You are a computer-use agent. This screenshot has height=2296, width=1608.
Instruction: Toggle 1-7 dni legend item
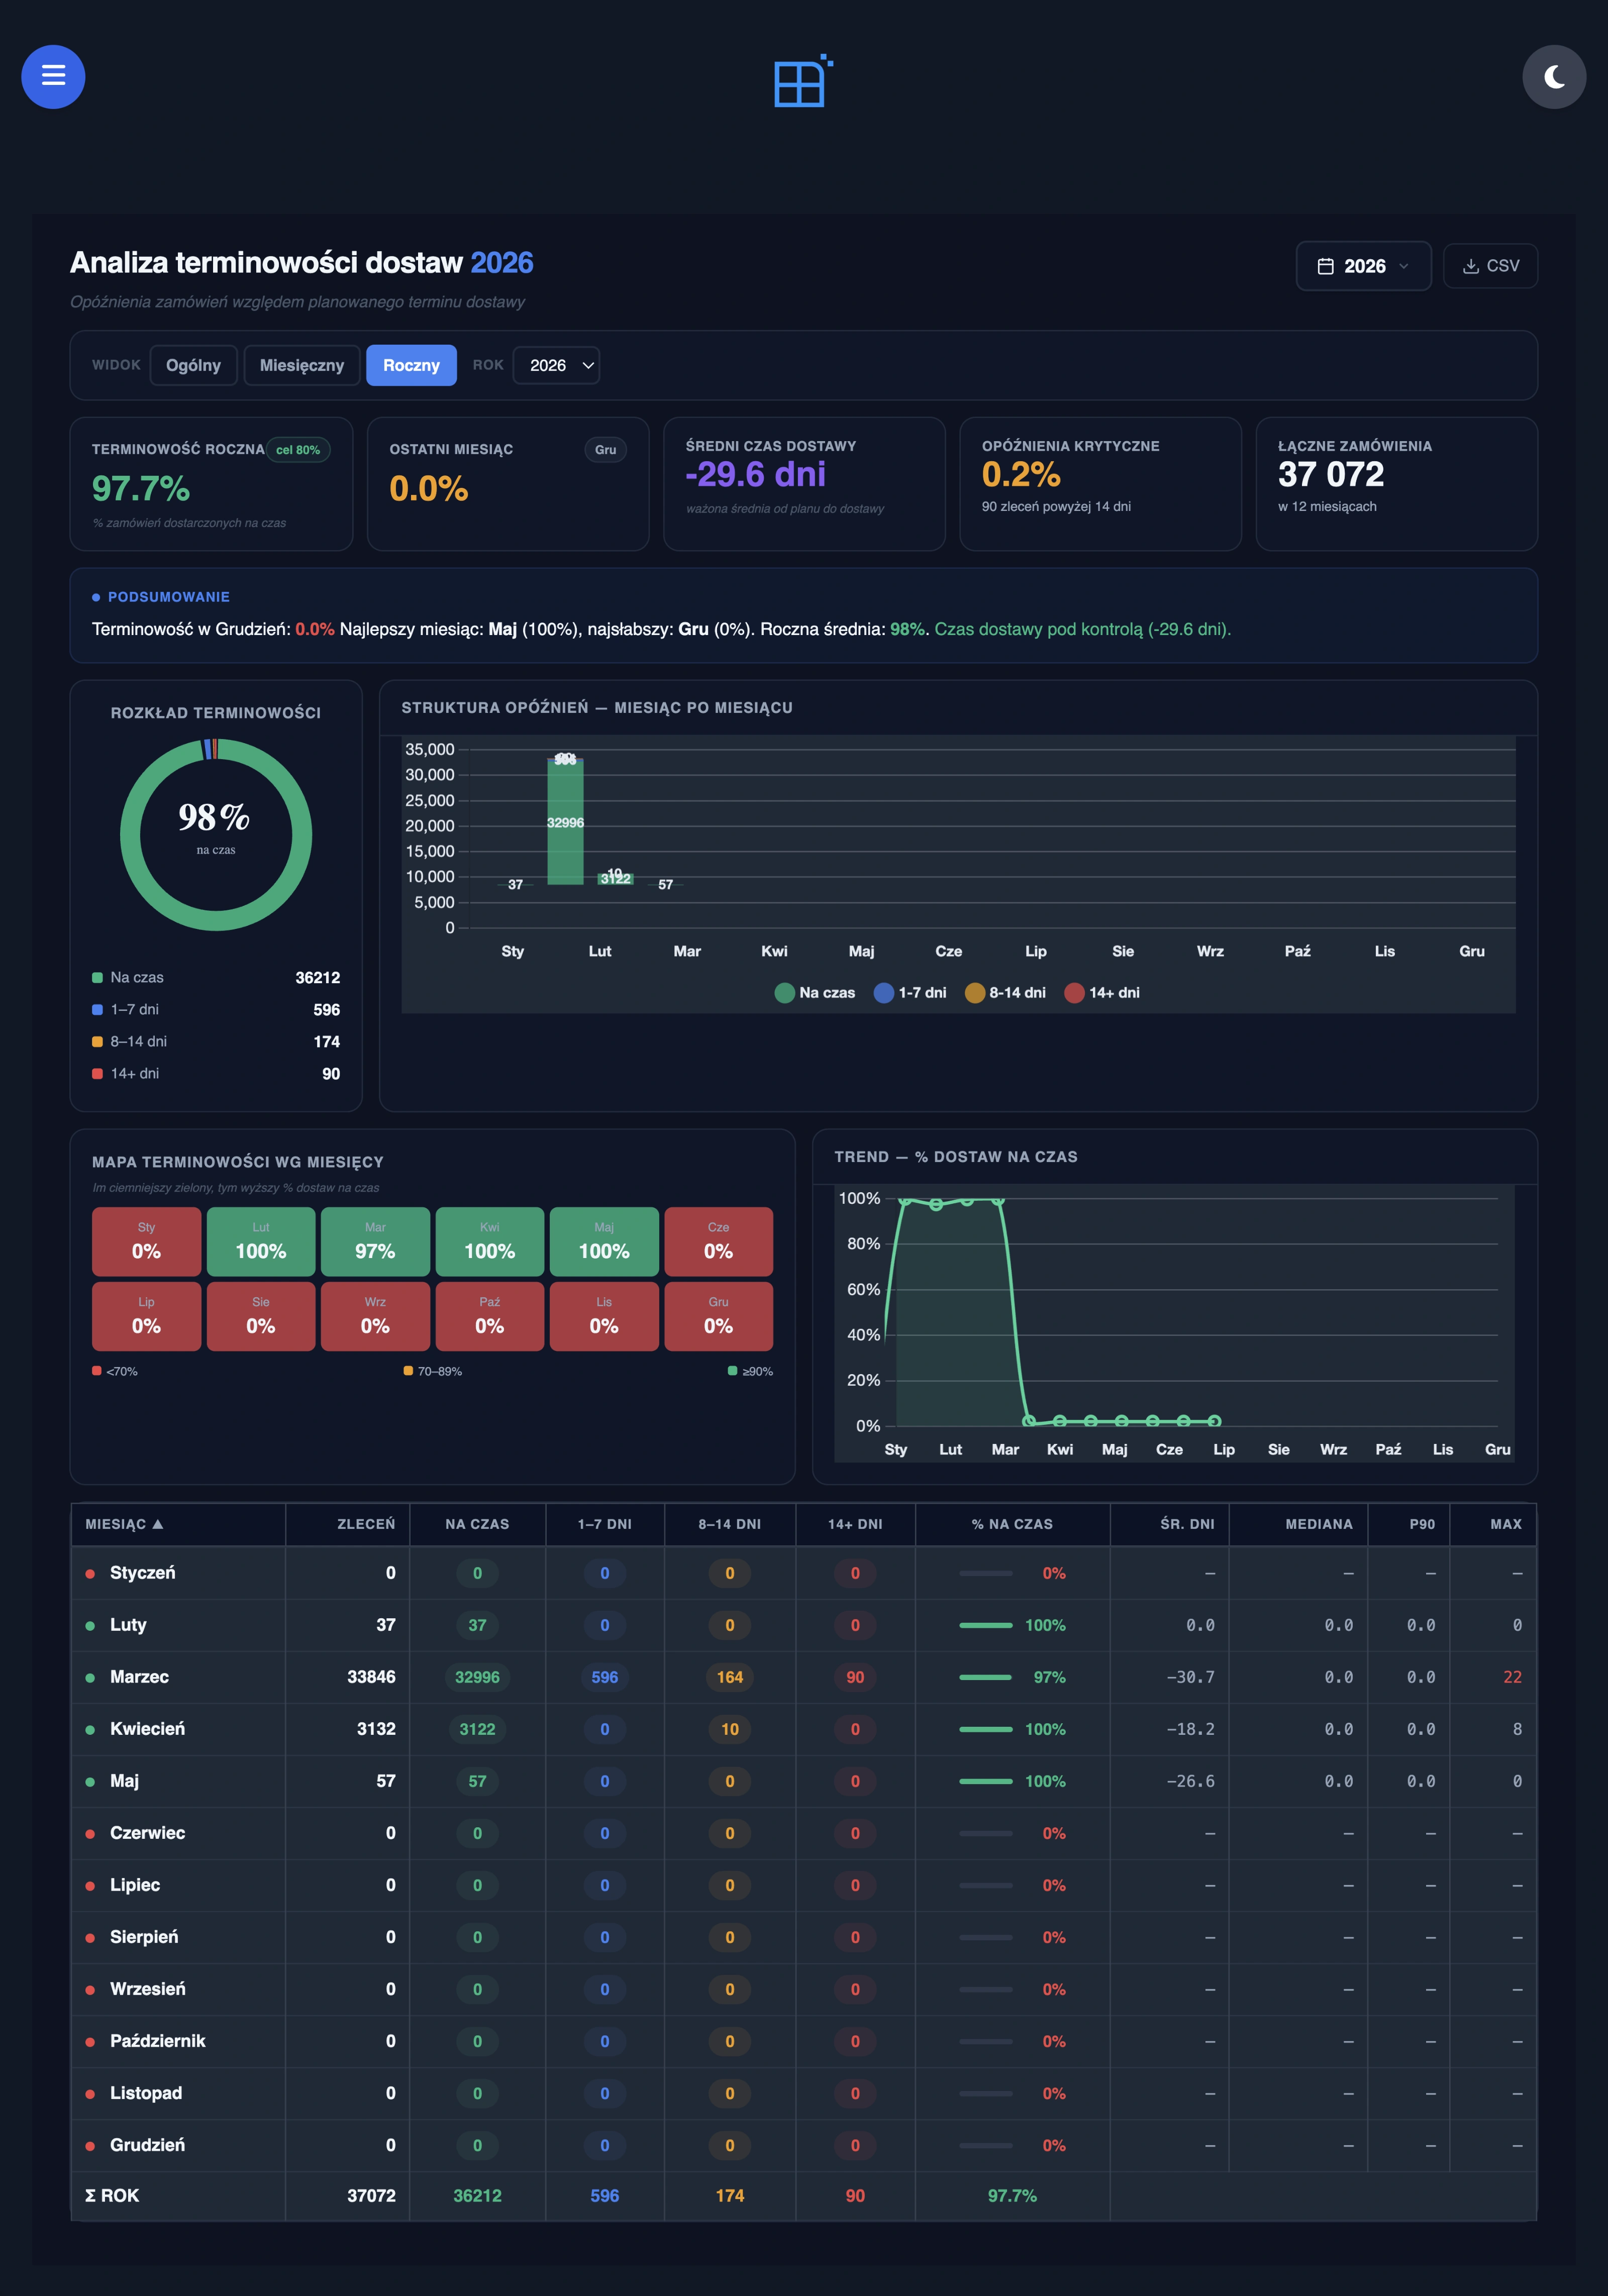click(909, 992)
